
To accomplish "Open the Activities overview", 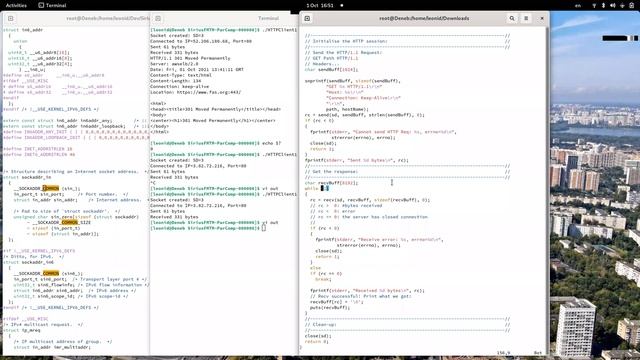I will [x=16, y=5].
